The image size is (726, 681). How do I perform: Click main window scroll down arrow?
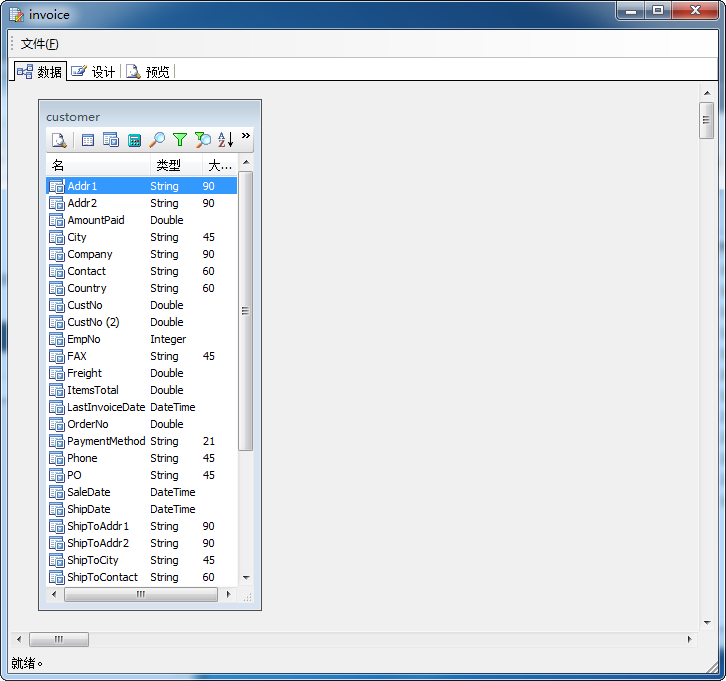tap(707, 623)
